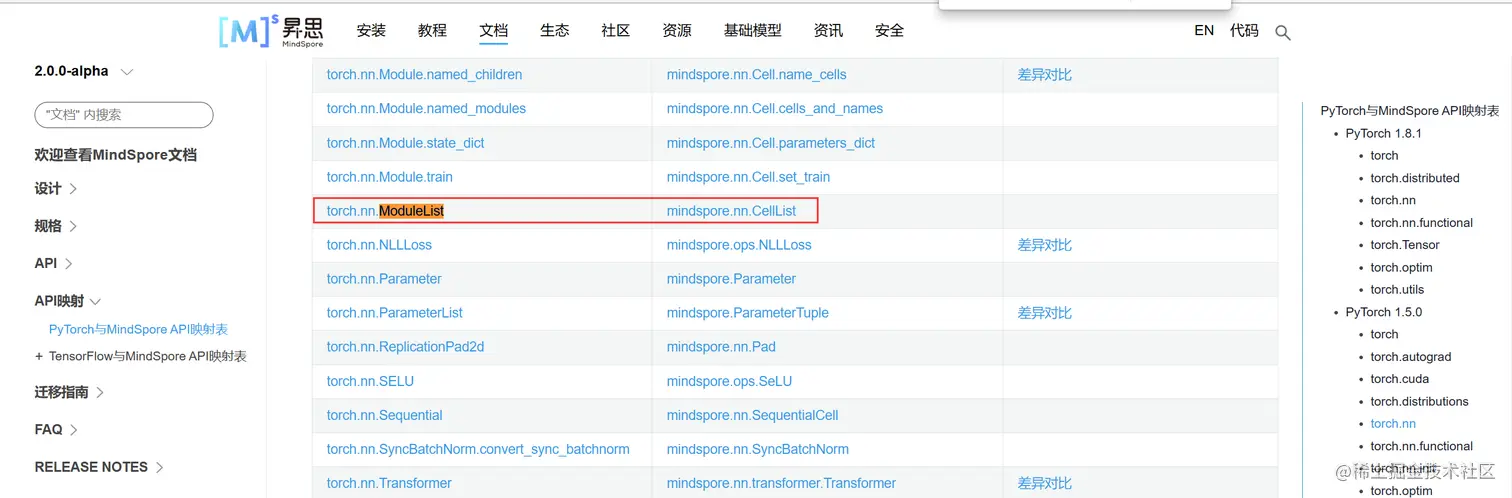Open torch.nn.Parameter link
Image resolution: width=1512 pixels, height=498 pixels.
tap(384, 279)
